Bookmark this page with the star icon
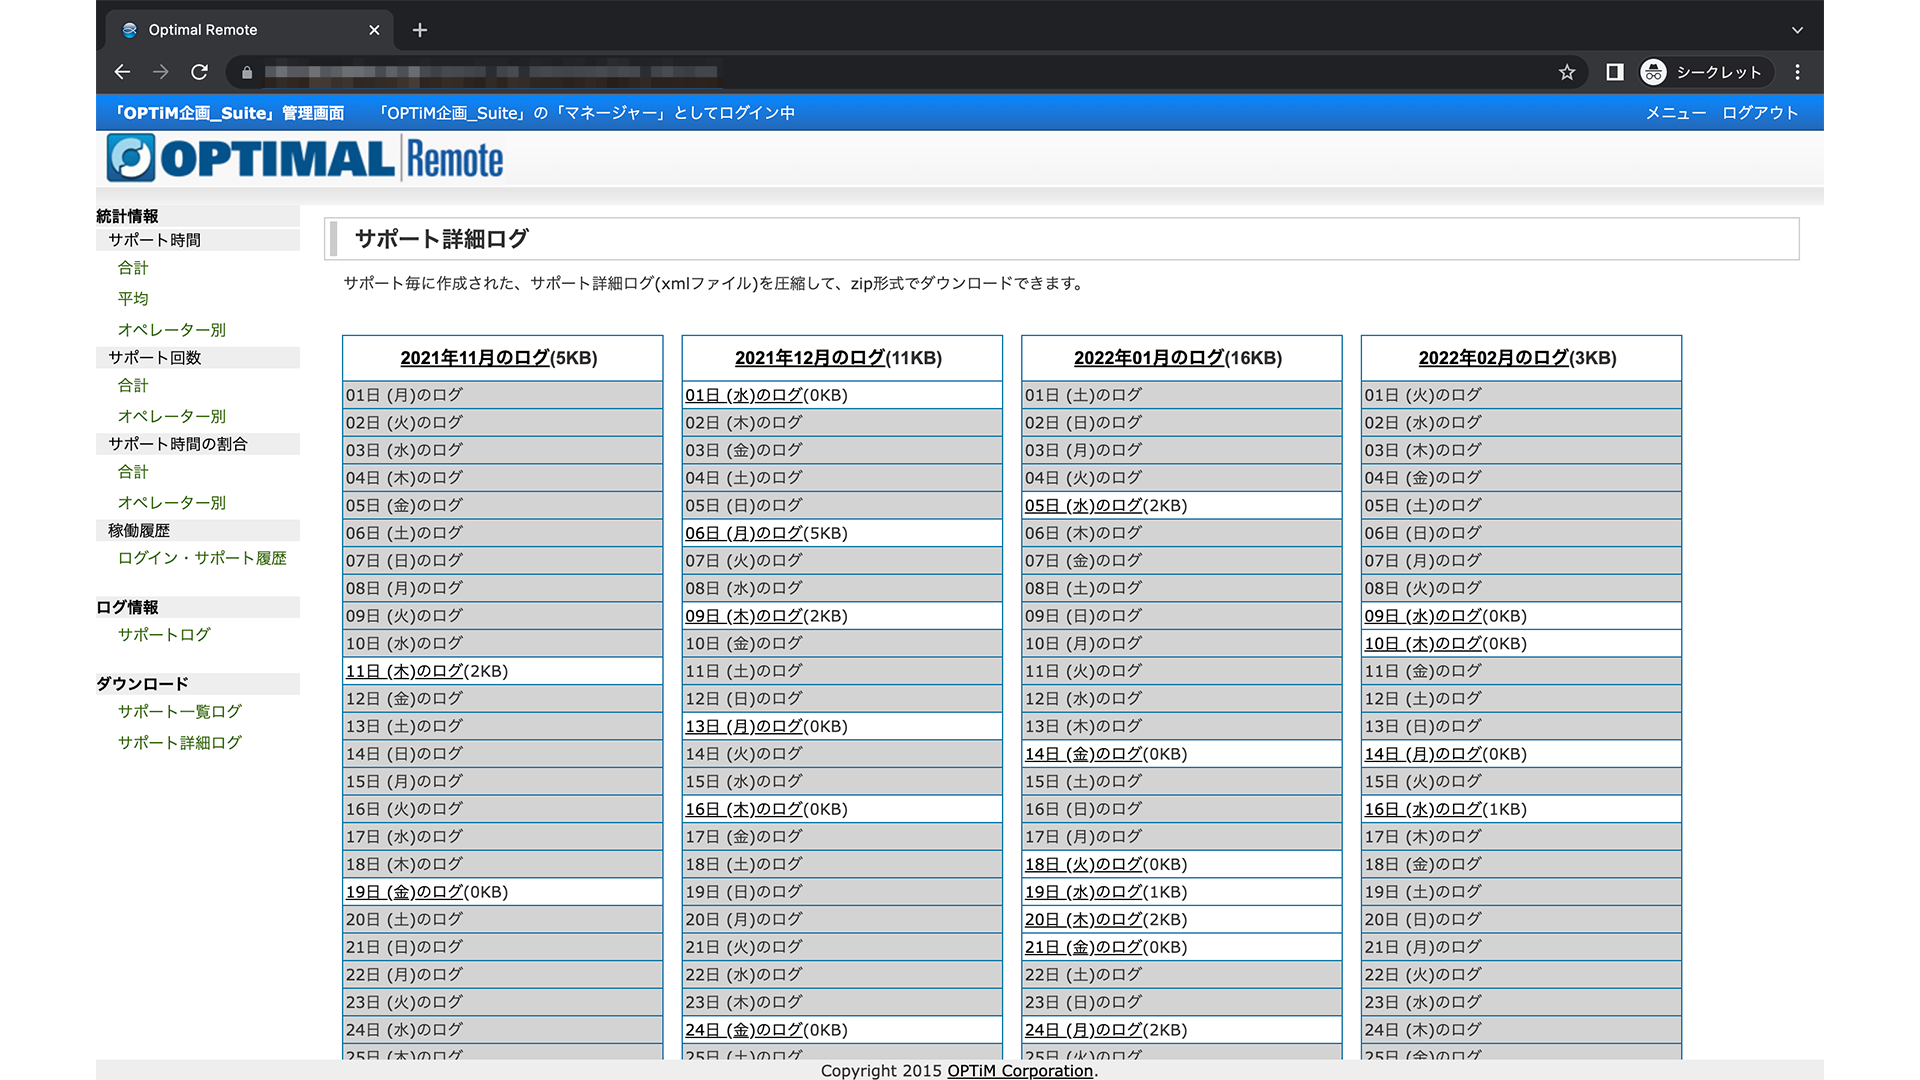 point(1567,72)
